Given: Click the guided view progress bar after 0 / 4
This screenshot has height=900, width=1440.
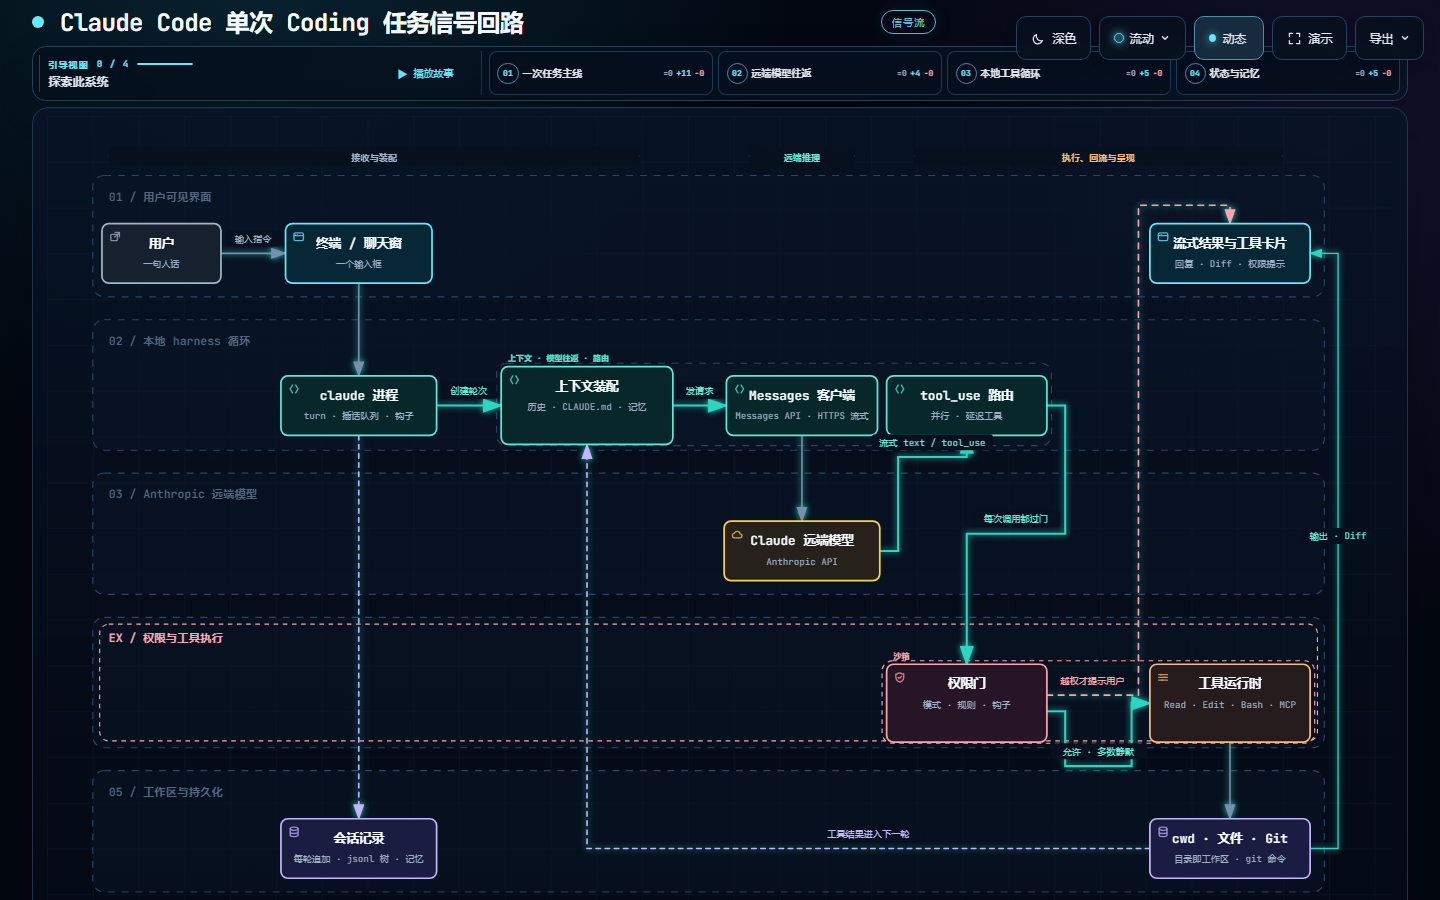Looking at the screenshot, I should click(x=165, y=64).
